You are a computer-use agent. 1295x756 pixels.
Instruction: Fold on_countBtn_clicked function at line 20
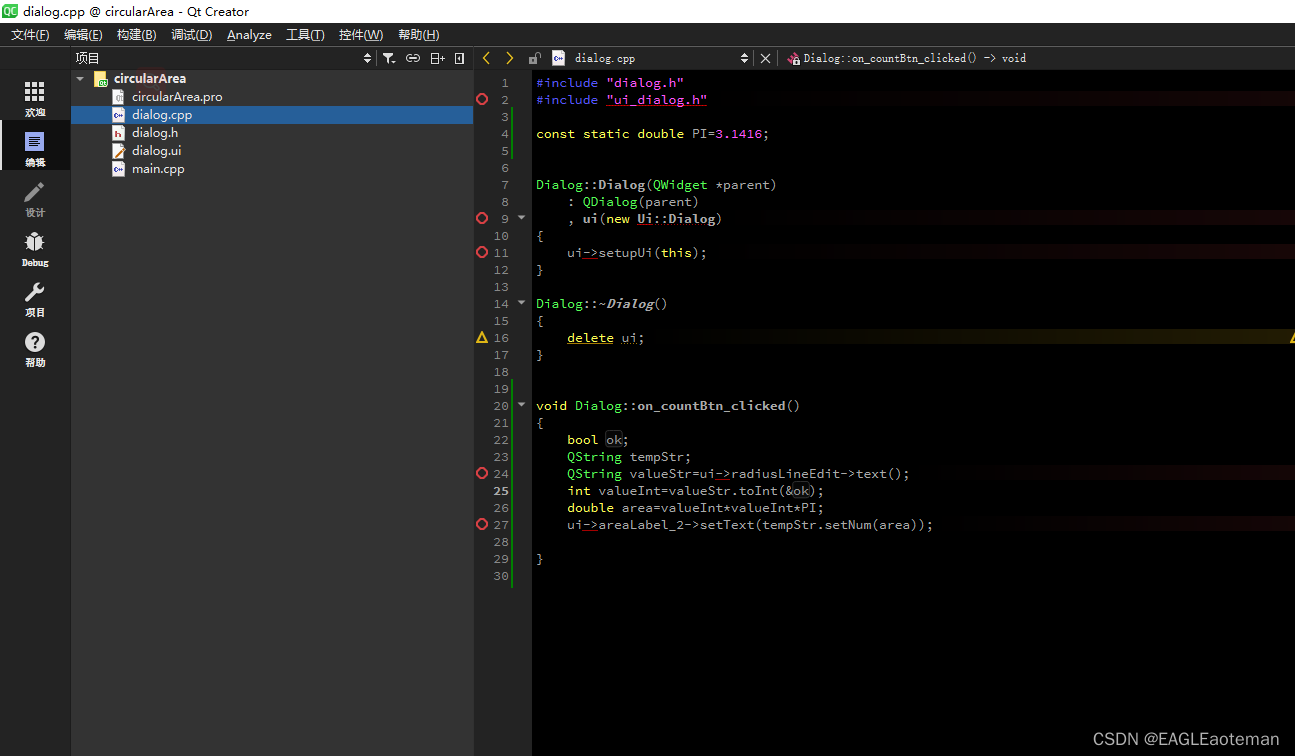(521, 405)
